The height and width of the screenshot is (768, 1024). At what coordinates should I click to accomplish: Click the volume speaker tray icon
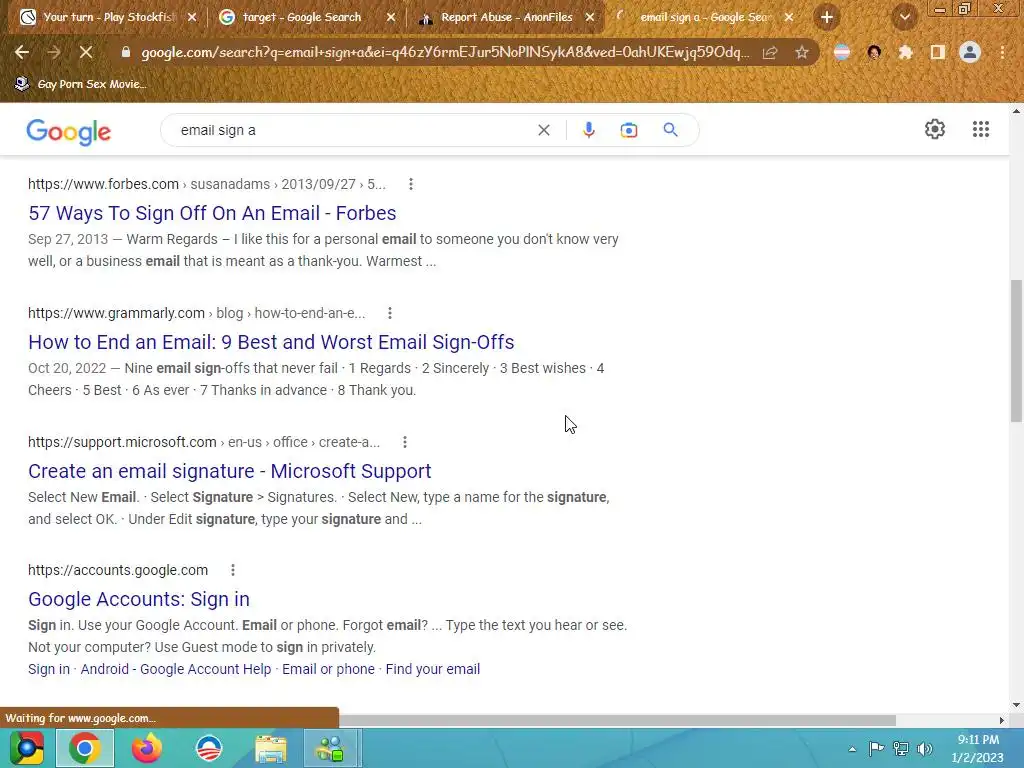pyautogui.click(x=925, y=748)
